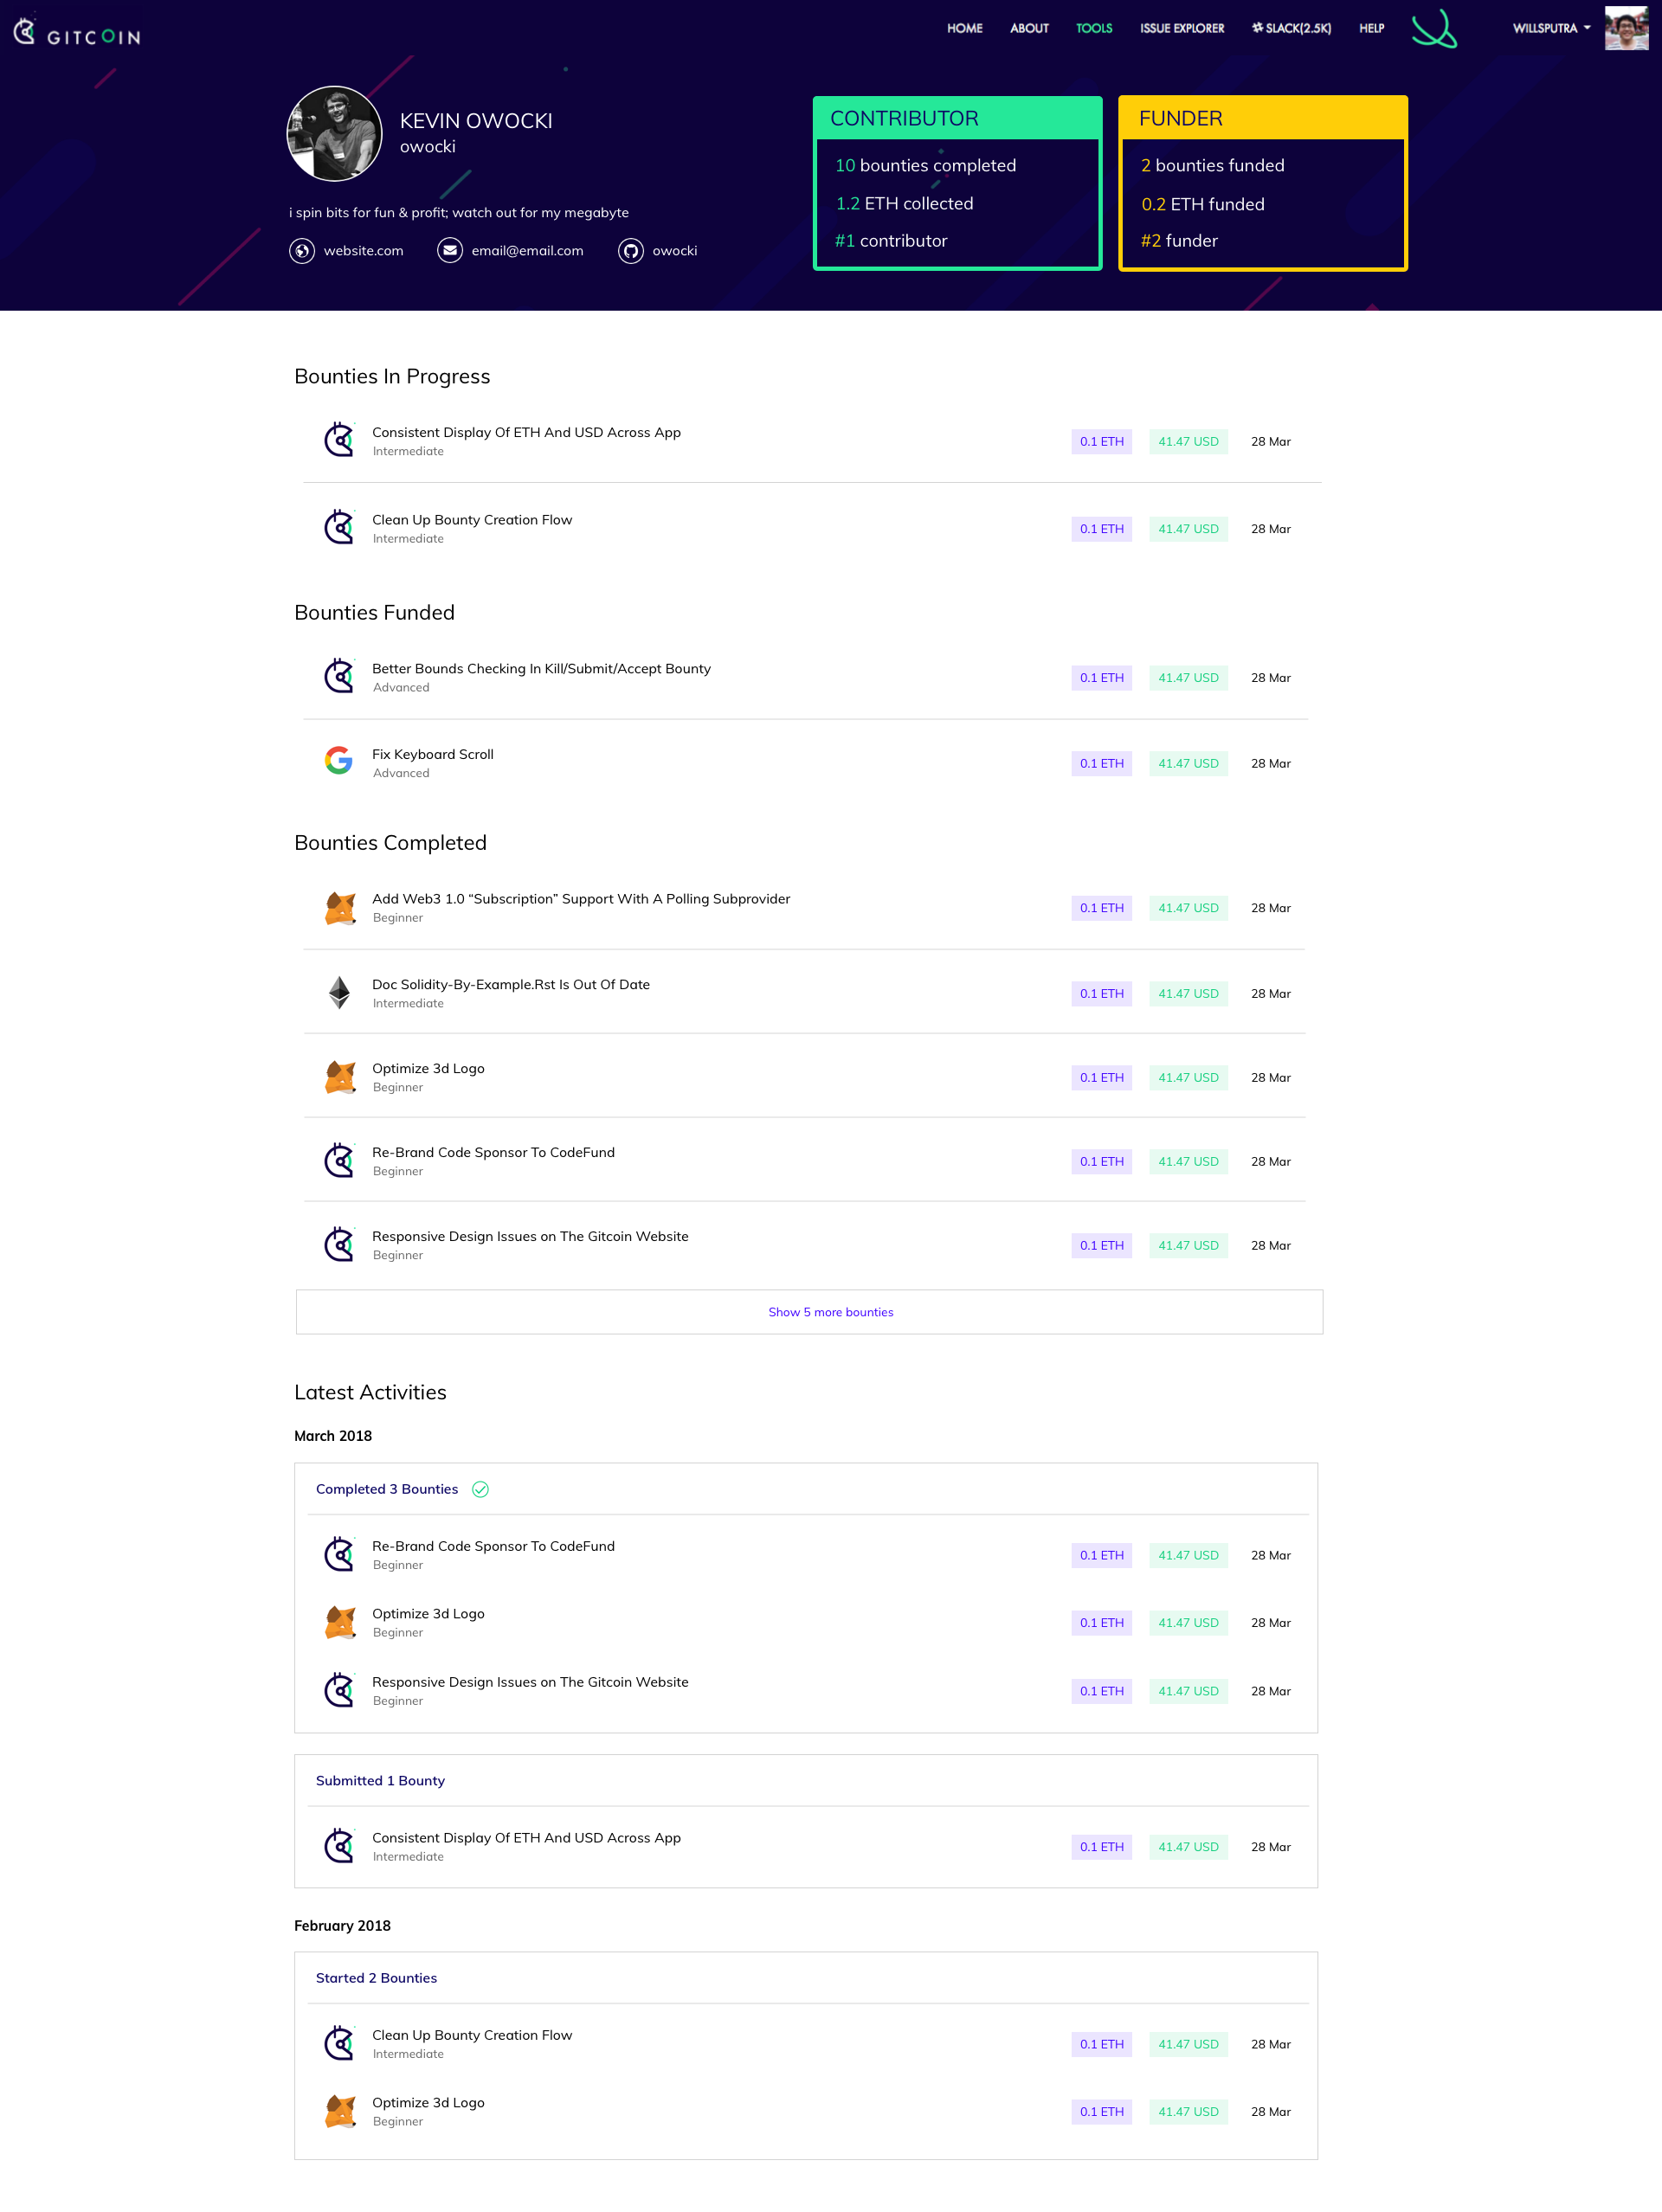Click Show 5 more bounties
This screenshot has height=2212, width=1662.
pos(831,1311)
